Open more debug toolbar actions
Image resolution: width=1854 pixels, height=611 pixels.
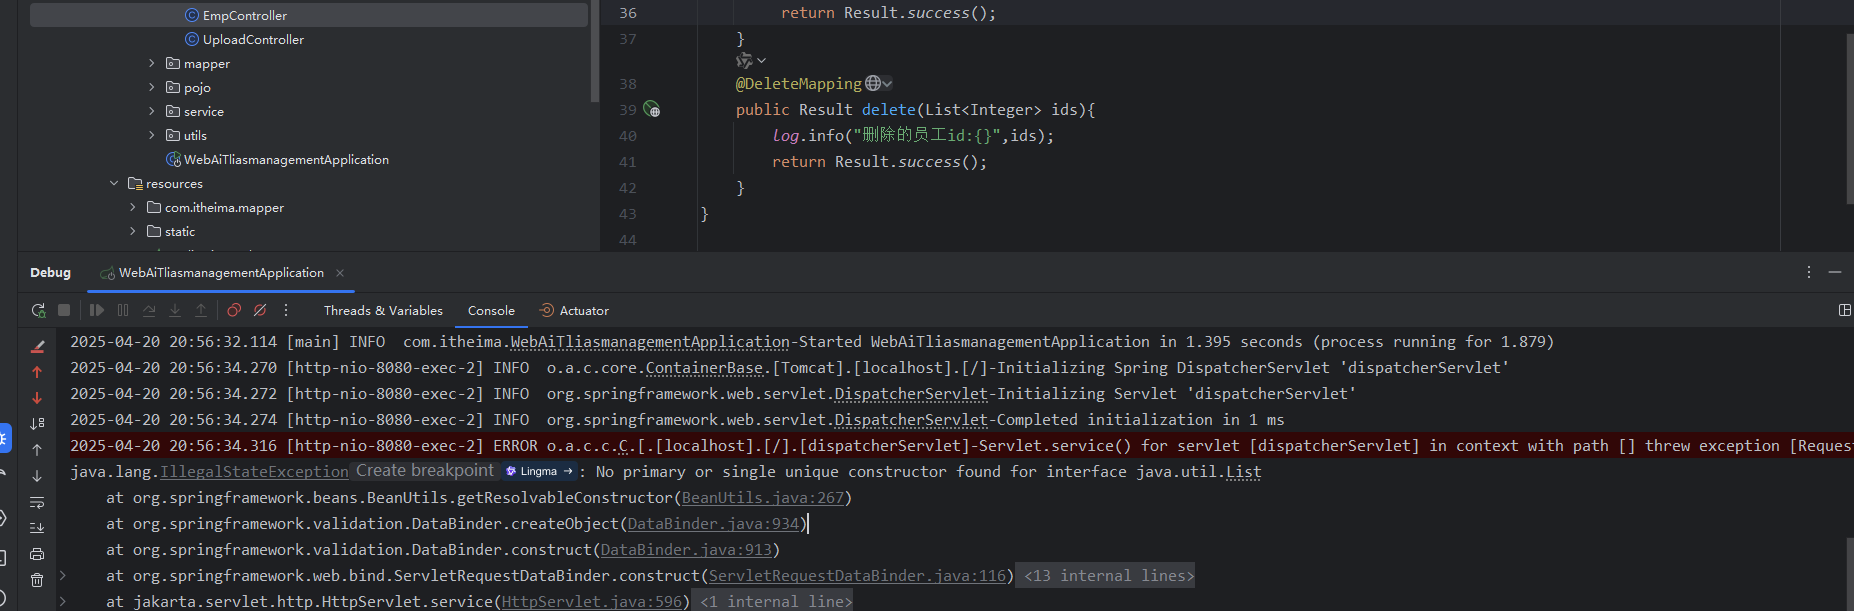286,311
